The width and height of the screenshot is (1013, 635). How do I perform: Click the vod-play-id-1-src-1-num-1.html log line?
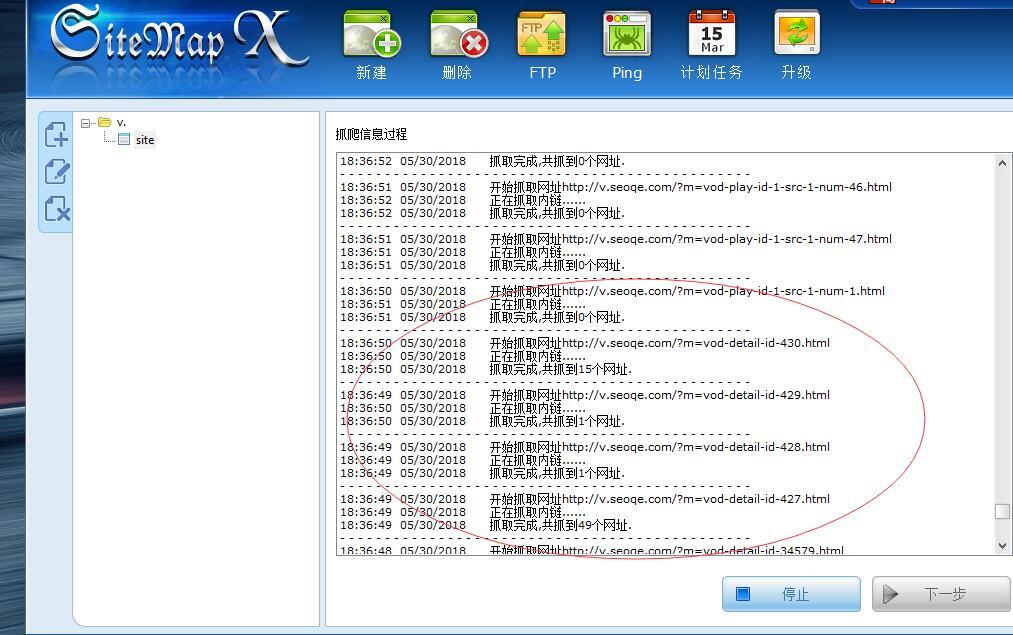coord(612,291)
